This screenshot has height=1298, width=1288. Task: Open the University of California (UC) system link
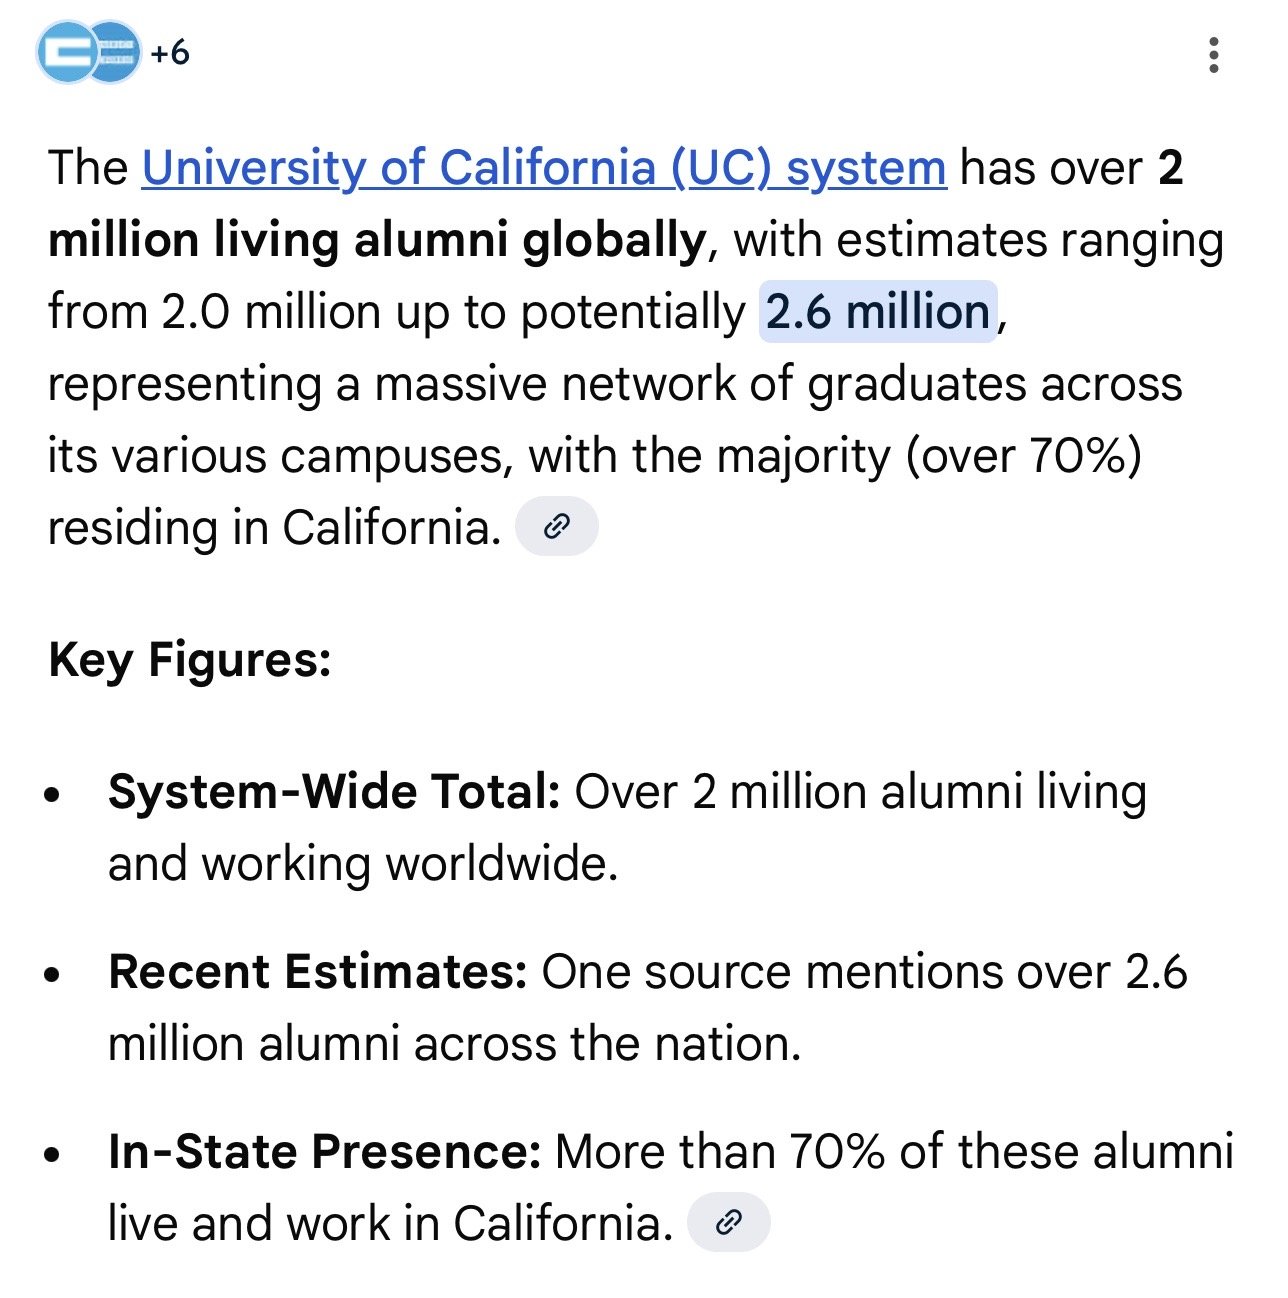(x=543, y=168)
